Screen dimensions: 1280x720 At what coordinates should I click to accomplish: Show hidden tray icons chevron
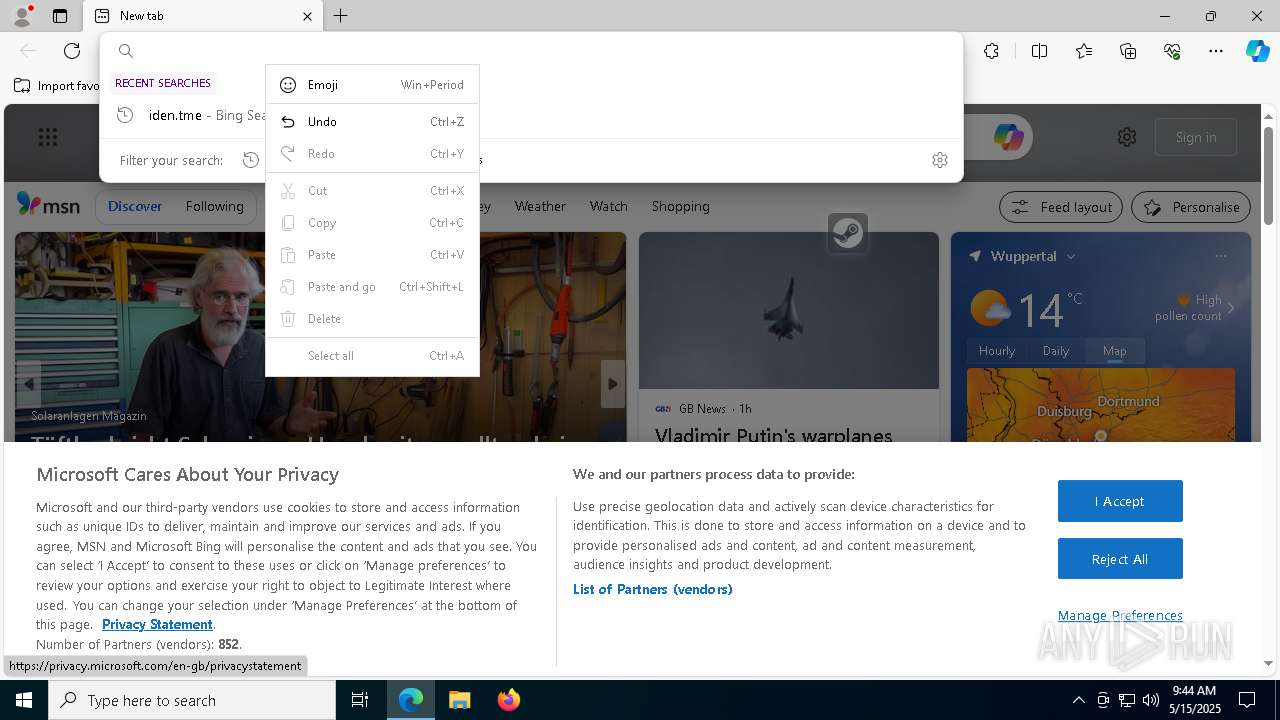click(1078, 700)
